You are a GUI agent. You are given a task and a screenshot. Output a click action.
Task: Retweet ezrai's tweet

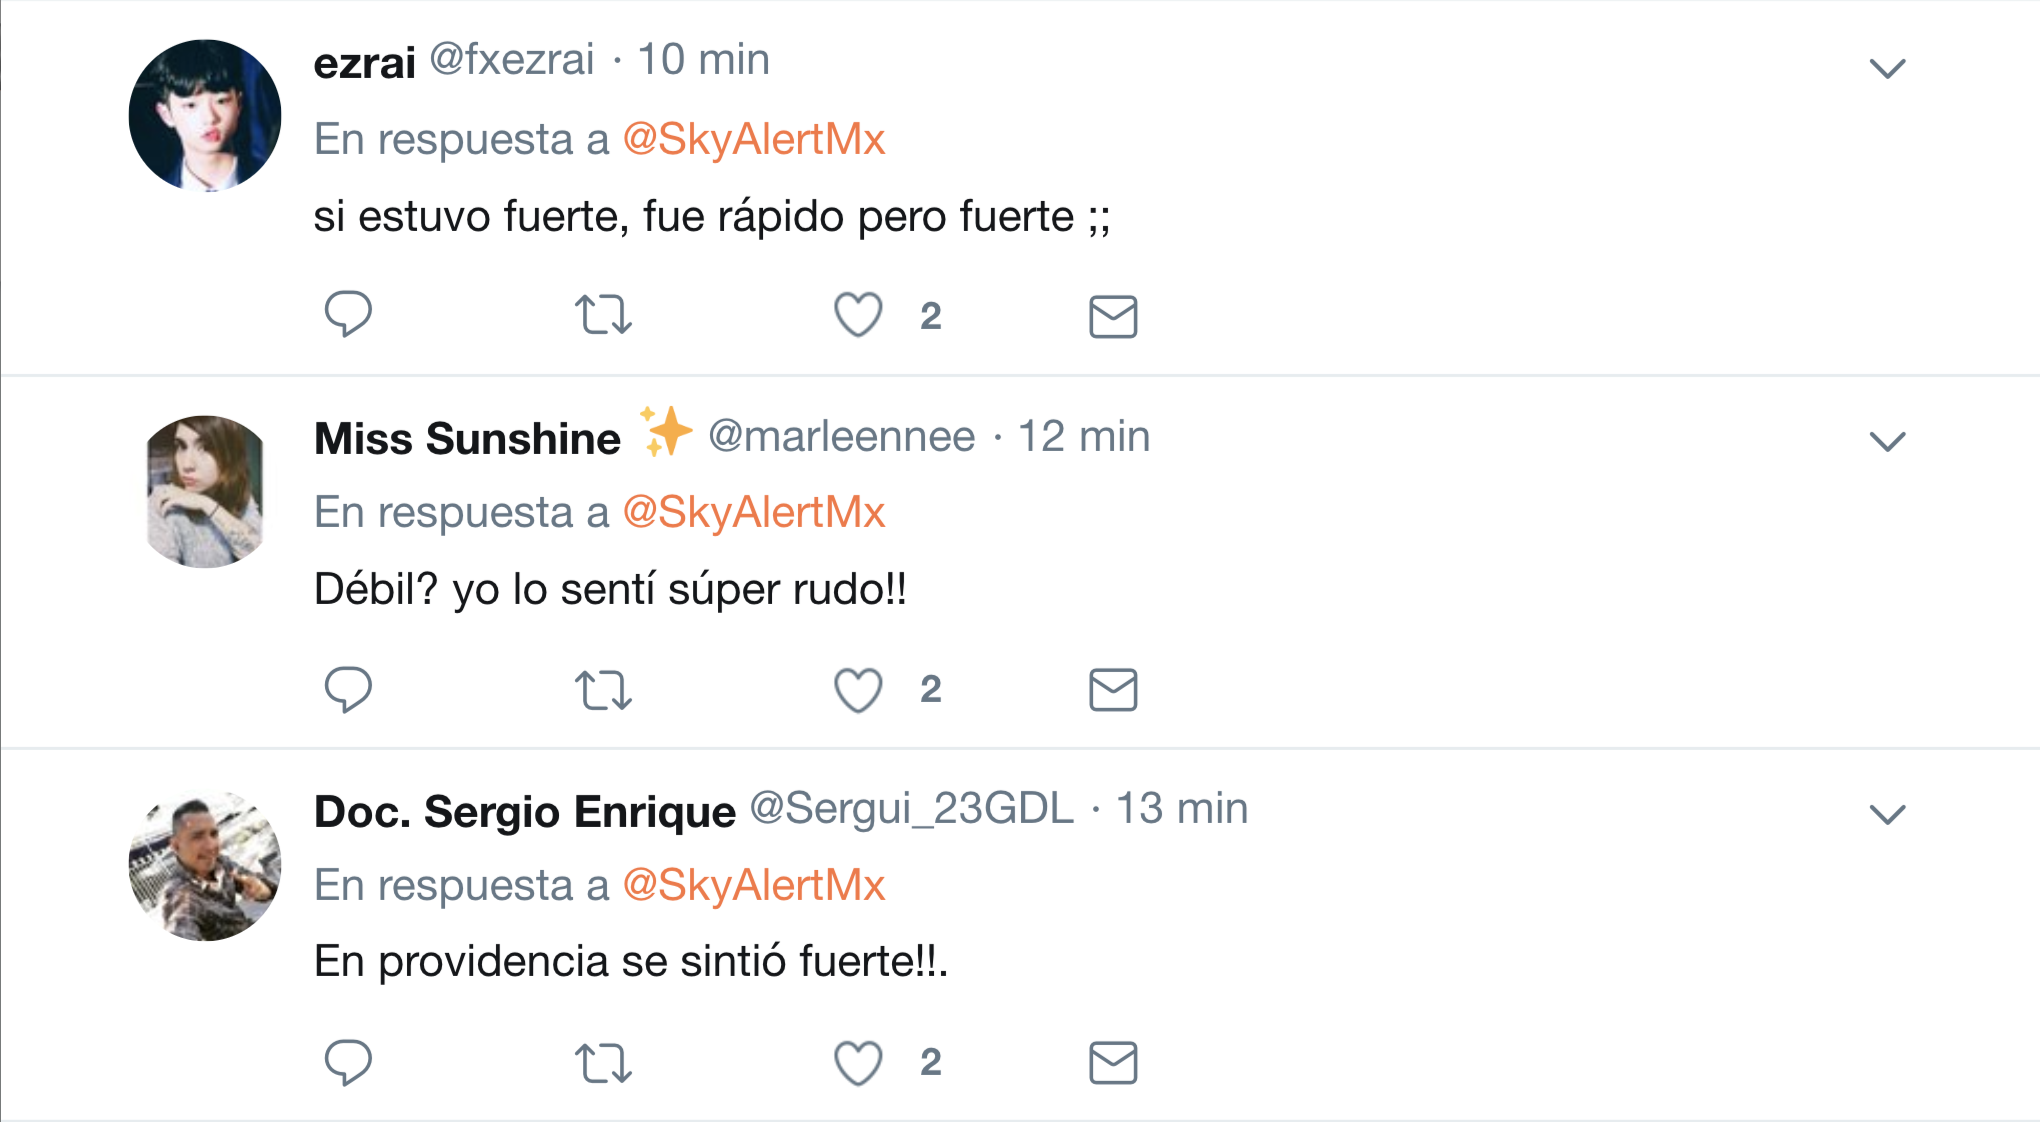pyautogui.click(x=603, y=315)
